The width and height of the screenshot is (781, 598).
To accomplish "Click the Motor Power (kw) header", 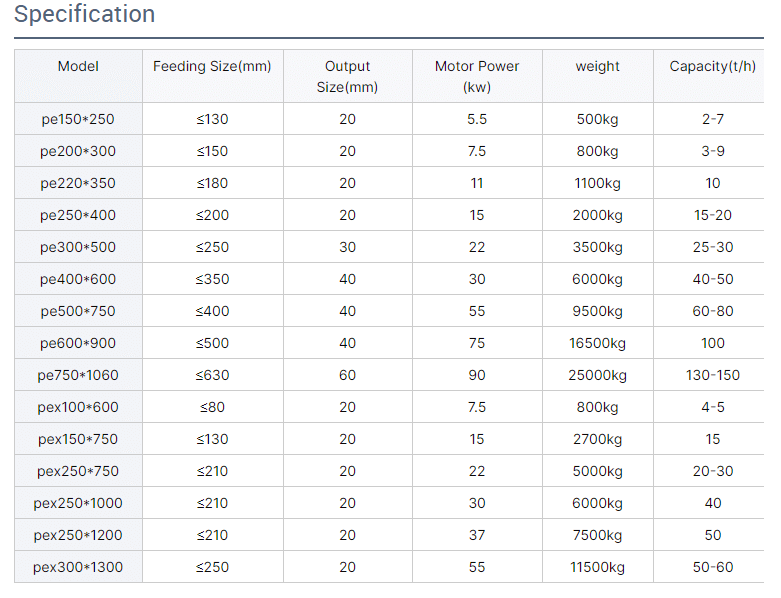I will tap(477, 77).
